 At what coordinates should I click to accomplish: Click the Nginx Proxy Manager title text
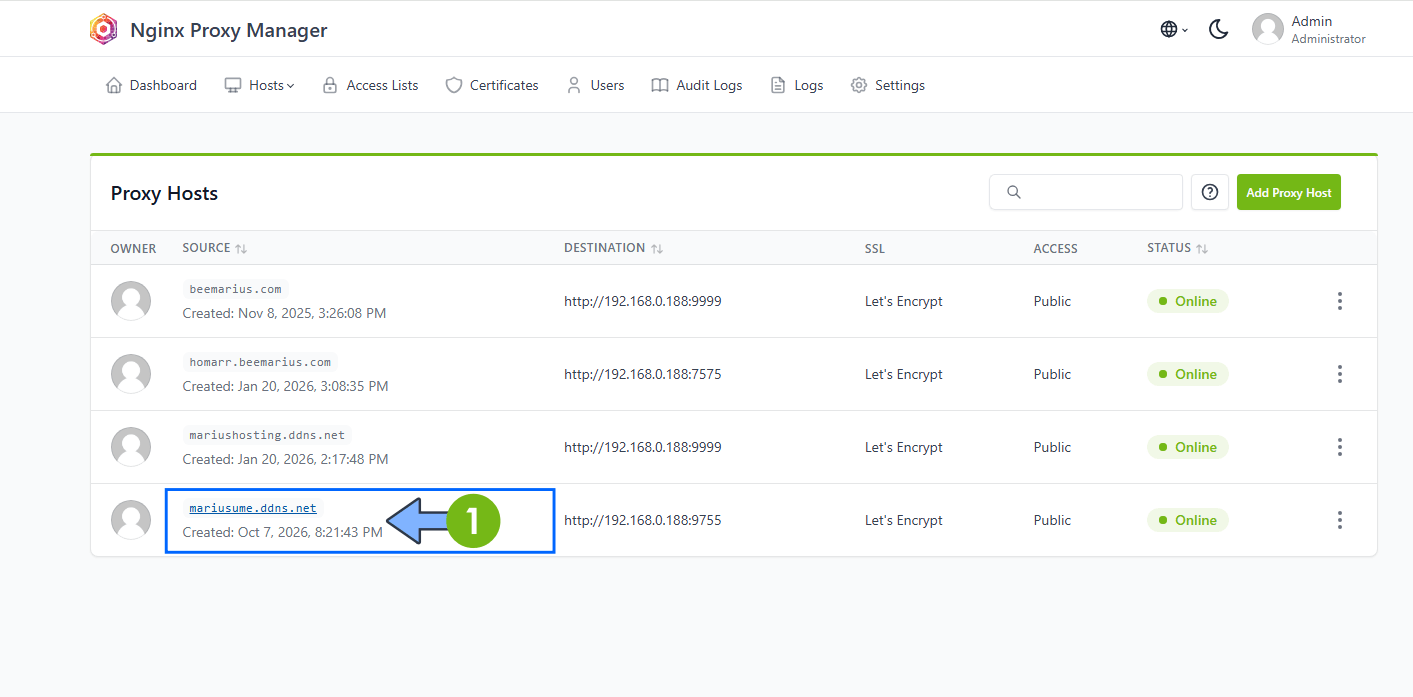(229, 30)
